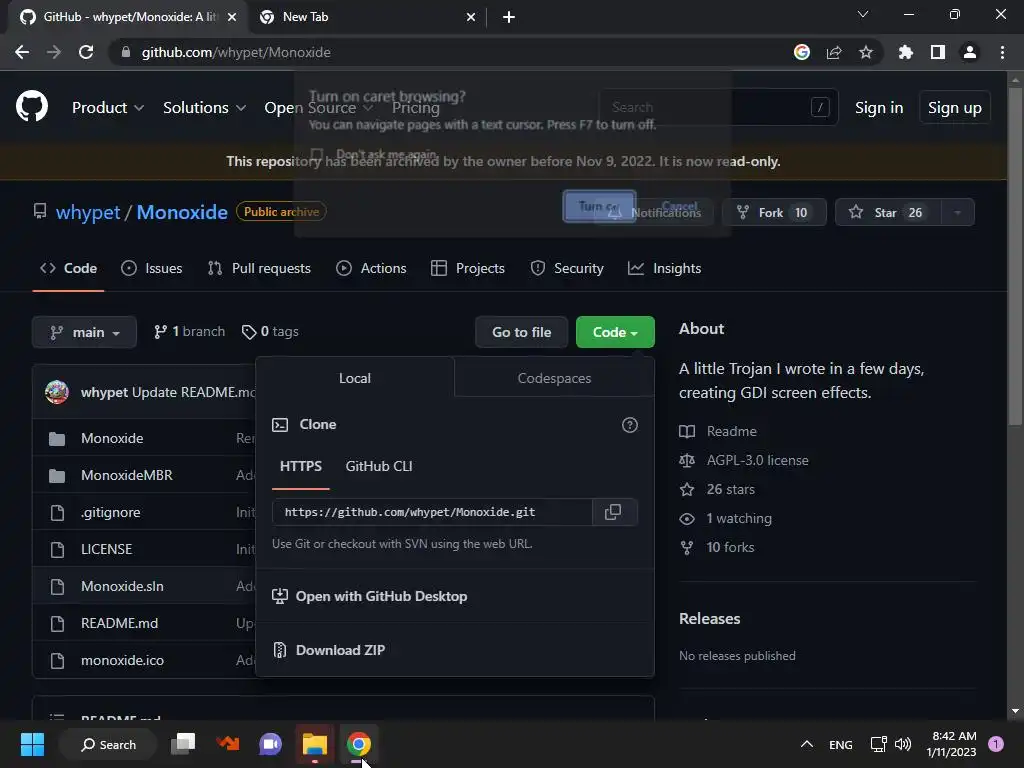This screenshot has width=1024, height=768.
Task: Click the Chrome address bar URL
Action: point(236,52)
